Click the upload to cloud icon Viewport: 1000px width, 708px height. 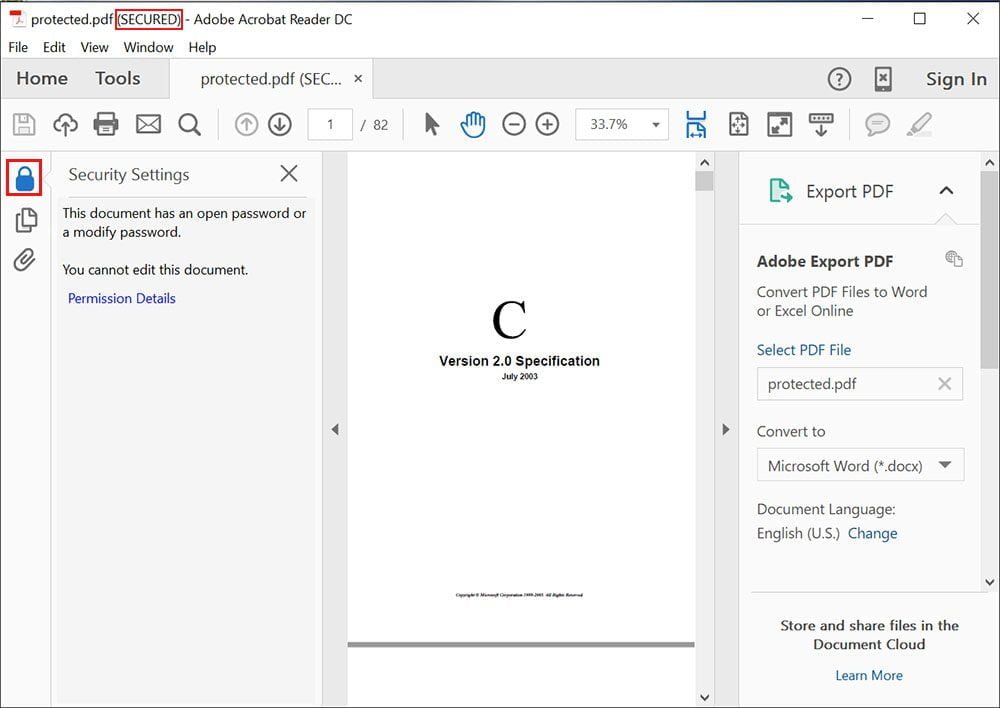(65, 124)
